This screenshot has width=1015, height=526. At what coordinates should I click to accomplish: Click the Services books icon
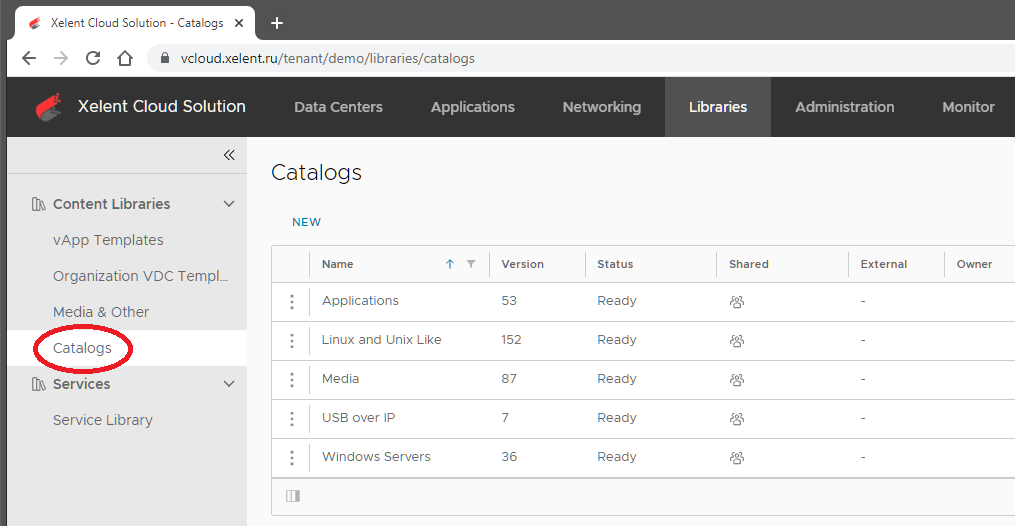38,384
